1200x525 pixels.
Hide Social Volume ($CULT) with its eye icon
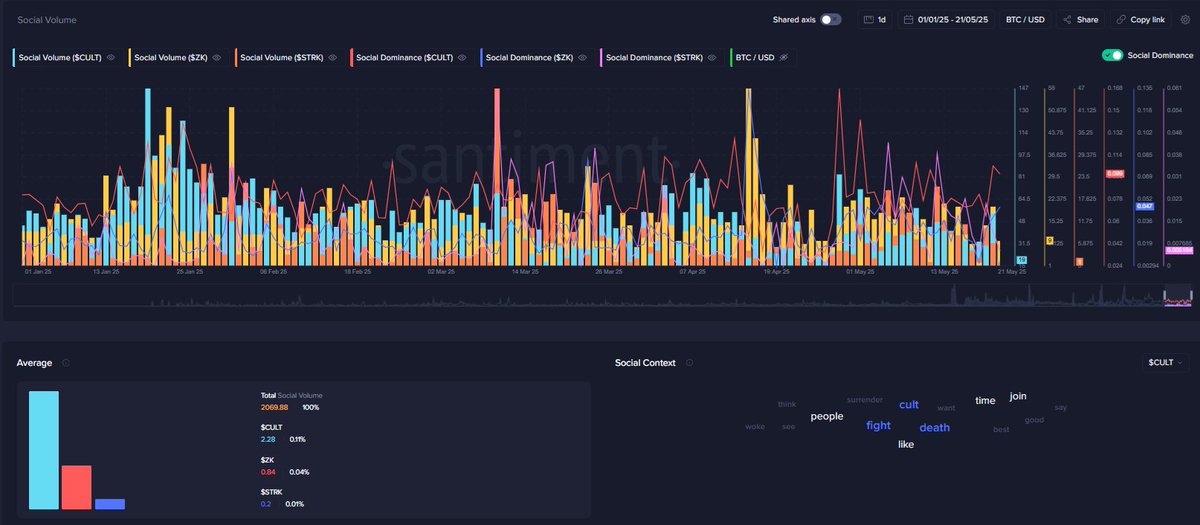(113, 58)
